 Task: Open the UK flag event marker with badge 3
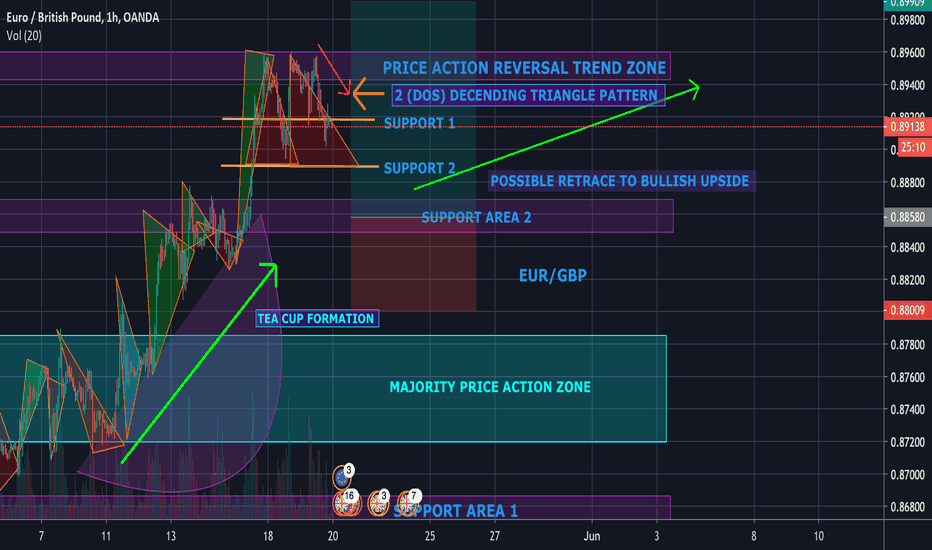click(379, 502)
